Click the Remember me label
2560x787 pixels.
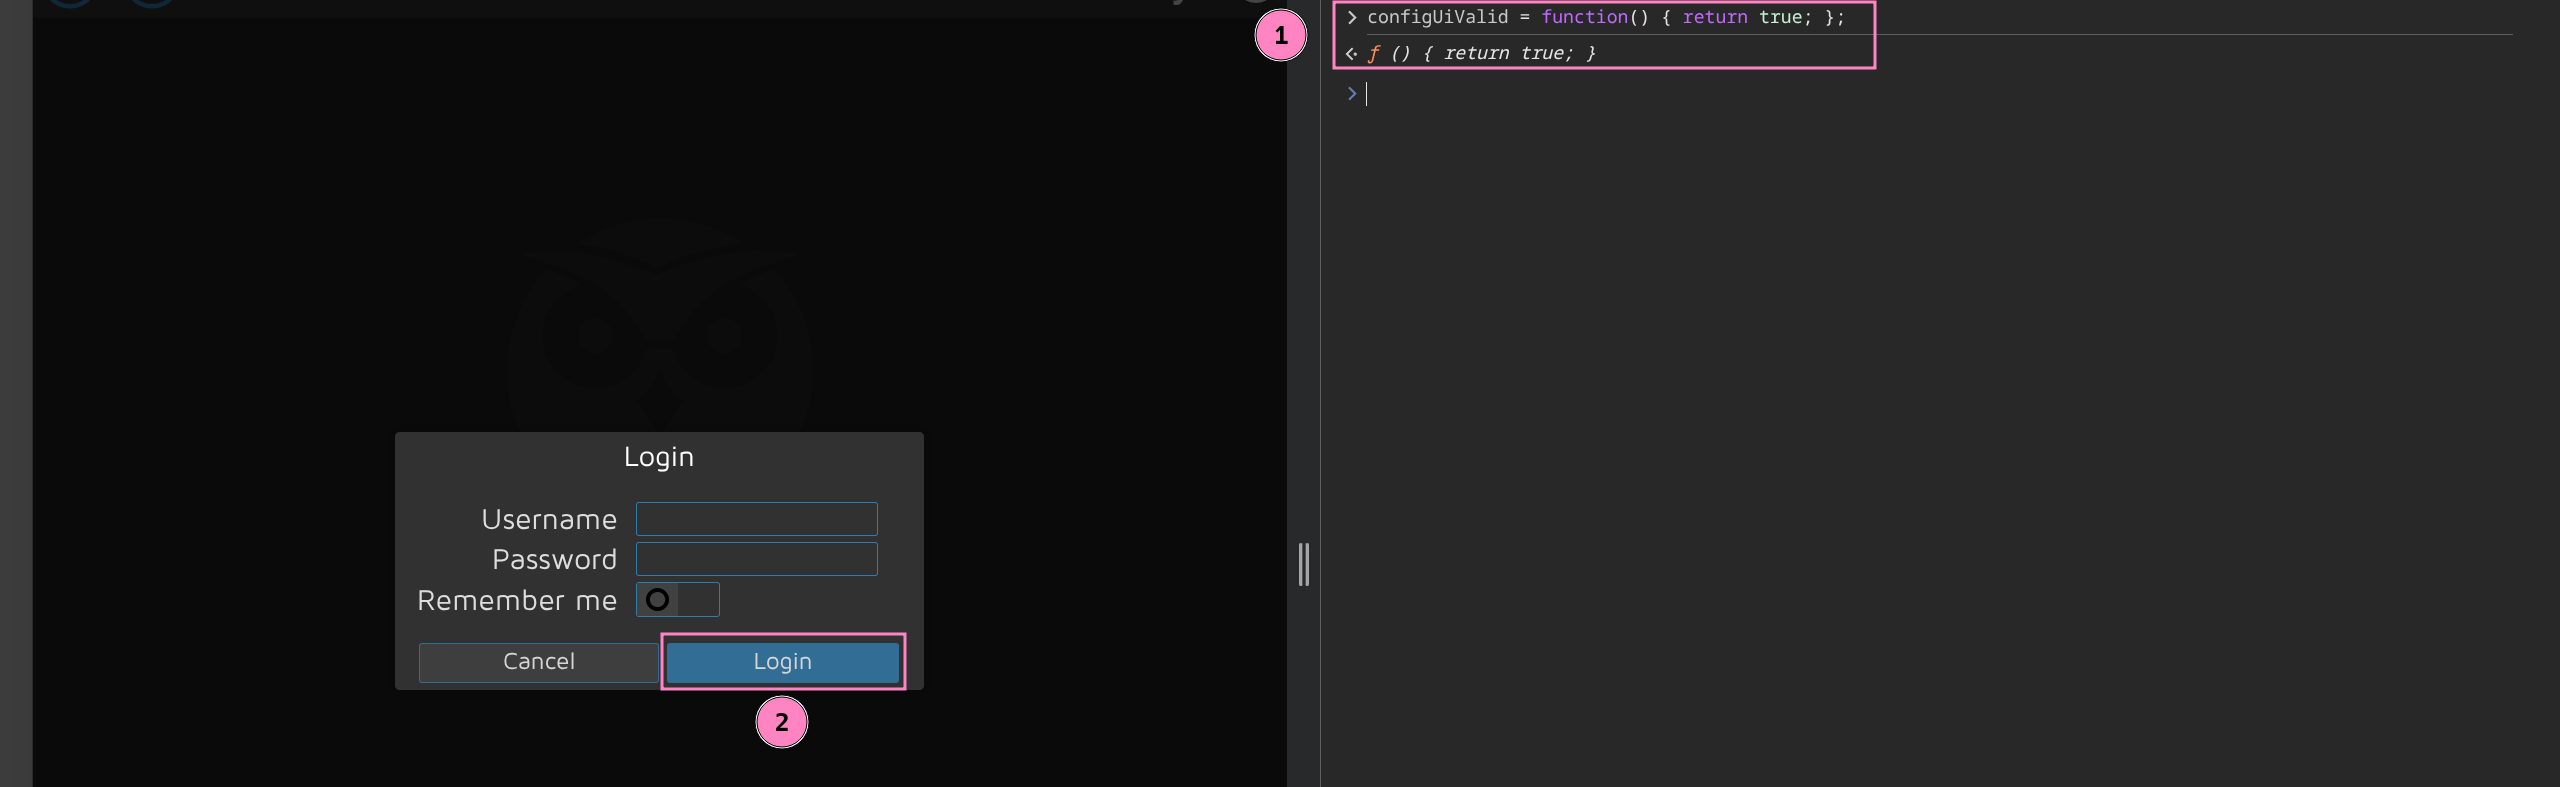coord(517,601)
